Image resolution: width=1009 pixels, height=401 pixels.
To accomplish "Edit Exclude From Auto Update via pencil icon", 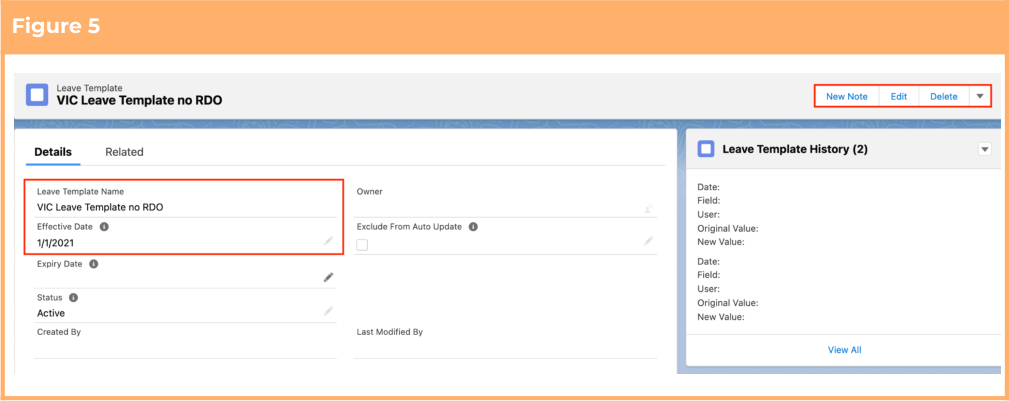I will pyautogui.click(x=649, y=241).
